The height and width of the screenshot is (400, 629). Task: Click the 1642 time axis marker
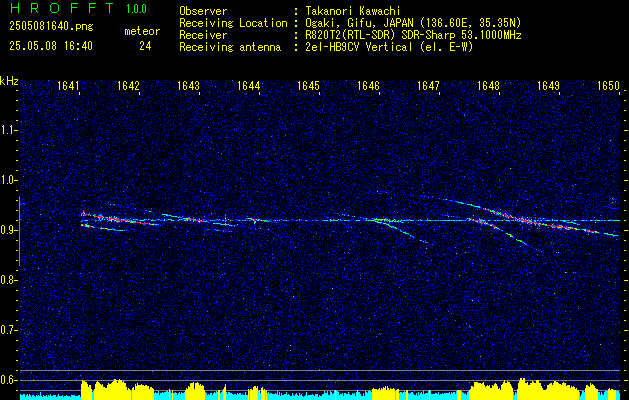[128, 86]
